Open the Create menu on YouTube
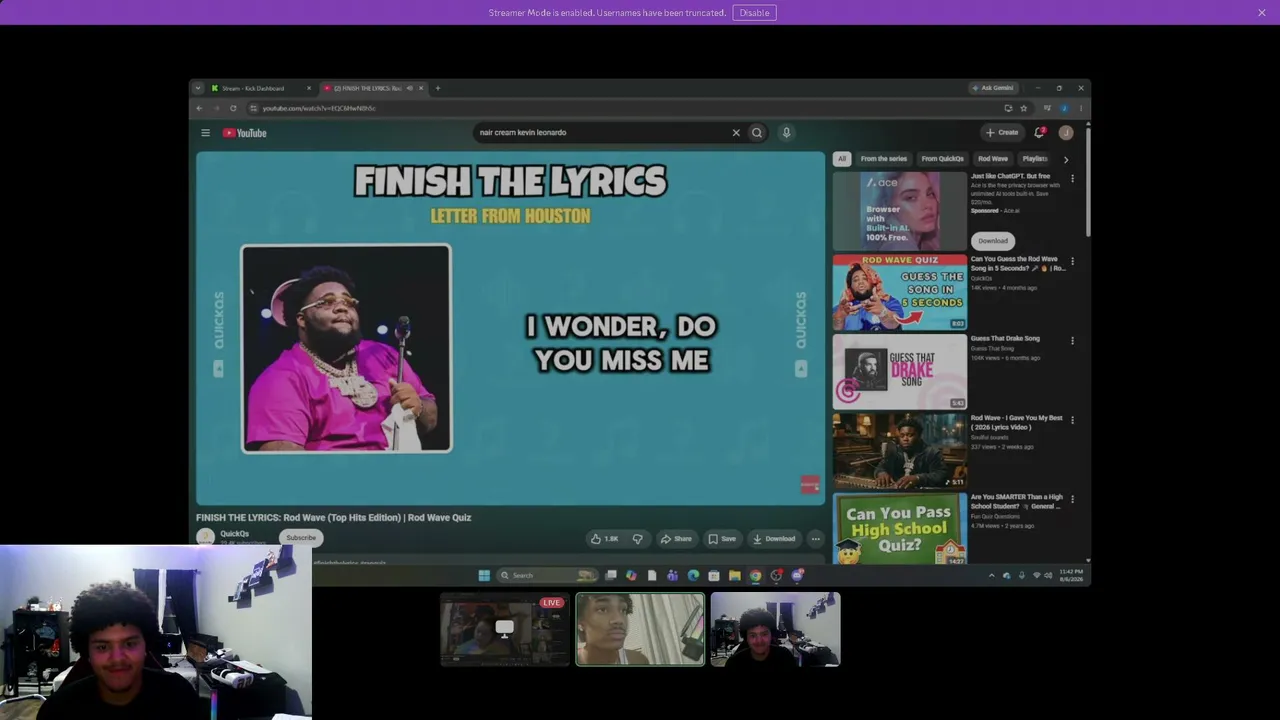Viewport: 1280px width, 720px height. [1001, 132]
